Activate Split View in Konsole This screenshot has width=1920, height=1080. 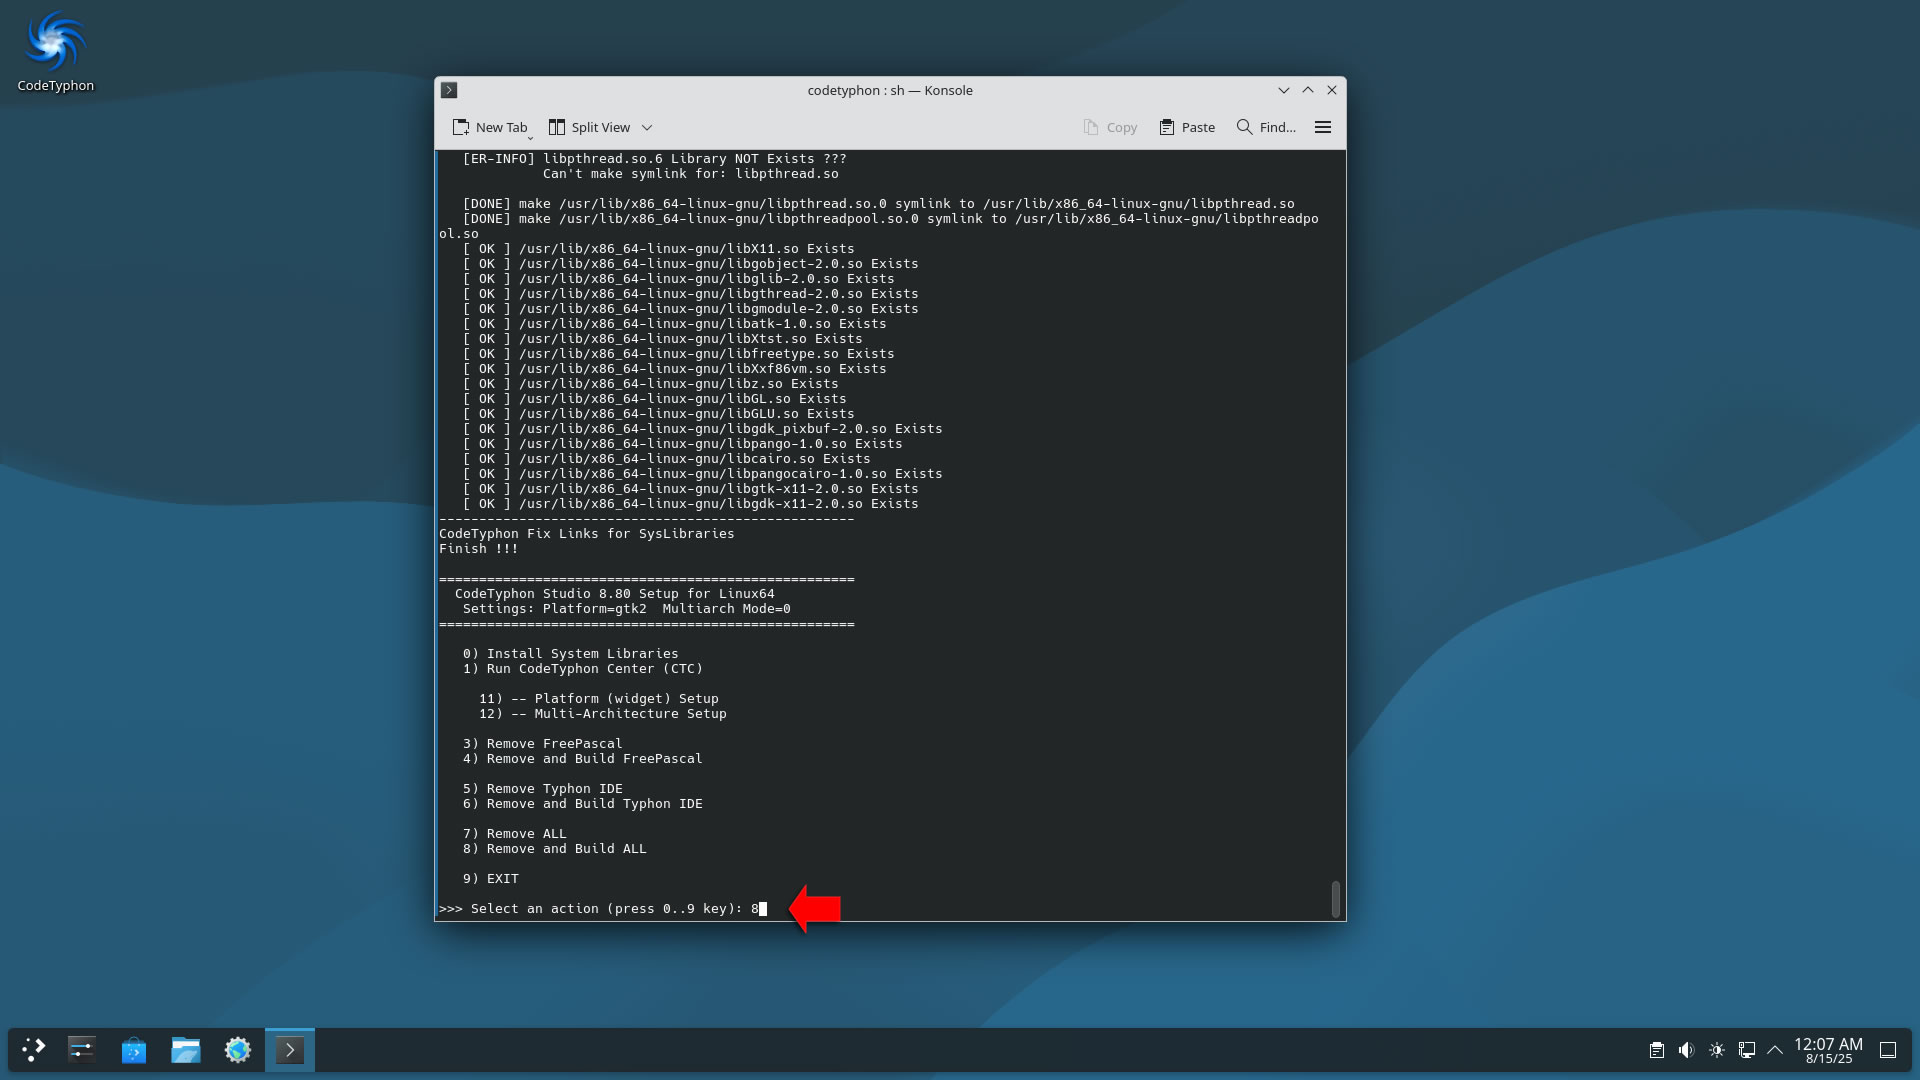click(x=589, y=127)
